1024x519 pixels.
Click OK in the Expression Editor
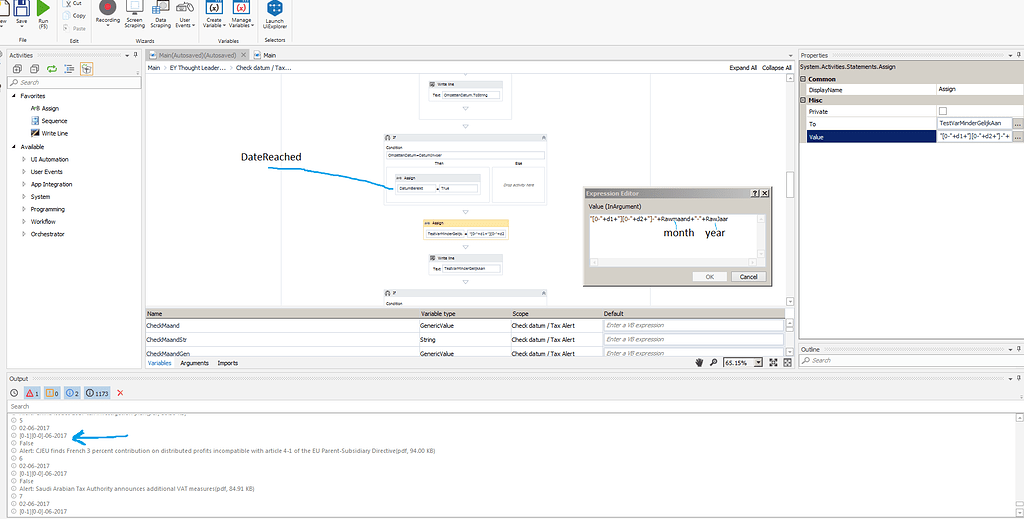(709, 277)
